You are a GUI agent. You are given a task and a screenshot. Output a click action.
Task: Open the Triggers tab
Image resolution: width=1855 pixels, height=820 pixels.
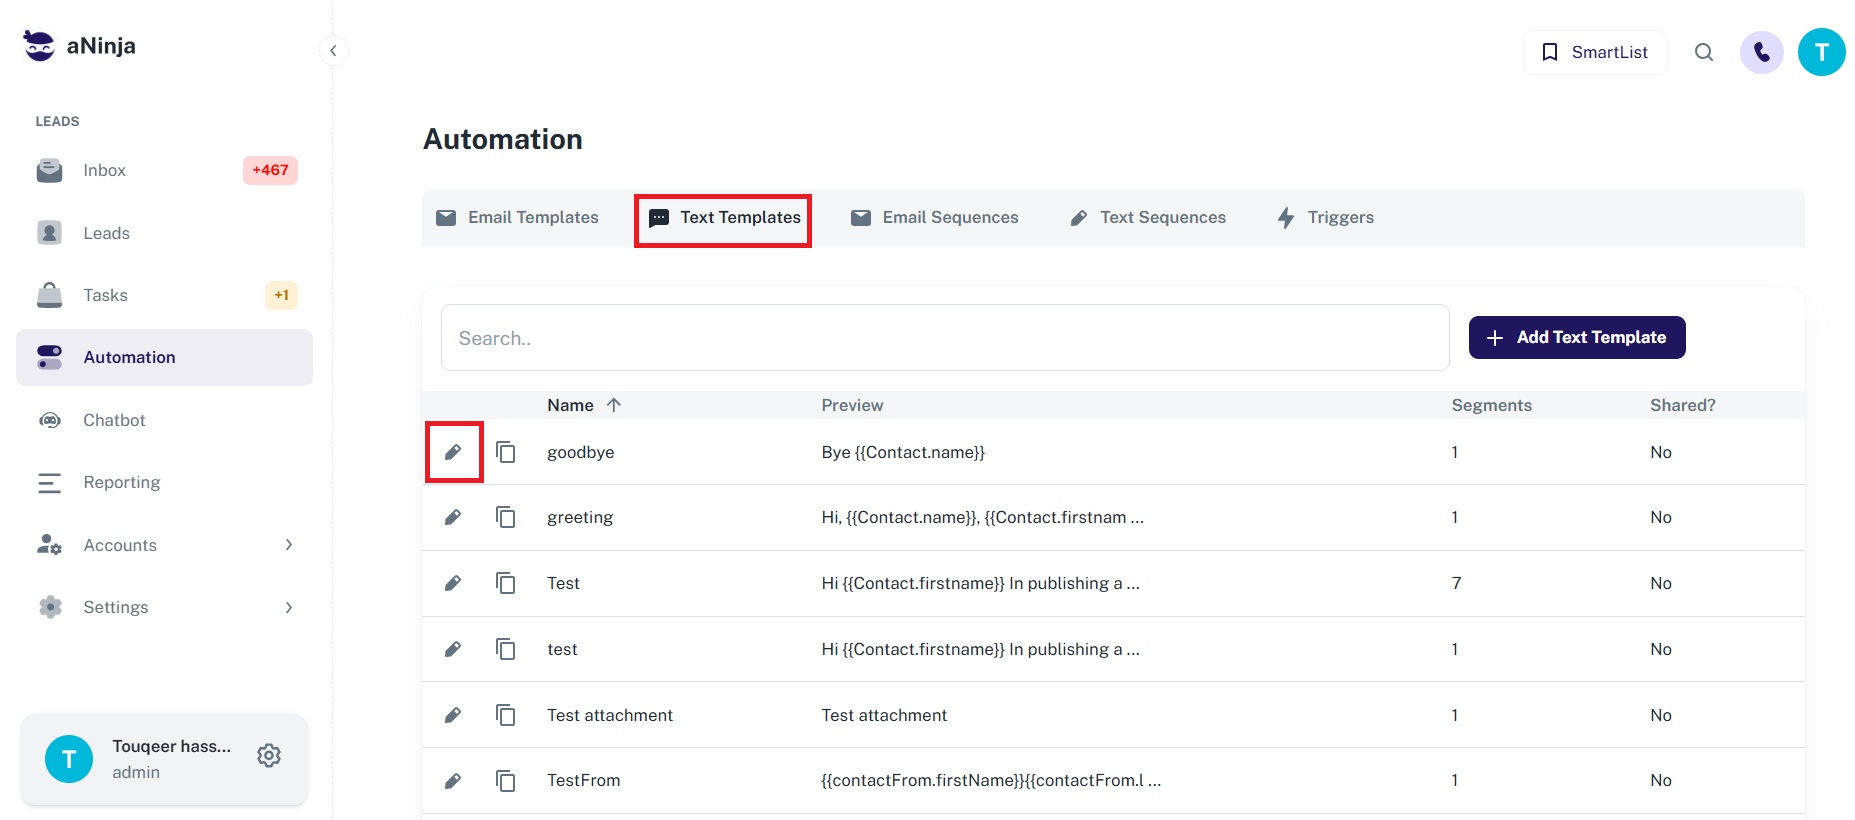[1326, 218]
